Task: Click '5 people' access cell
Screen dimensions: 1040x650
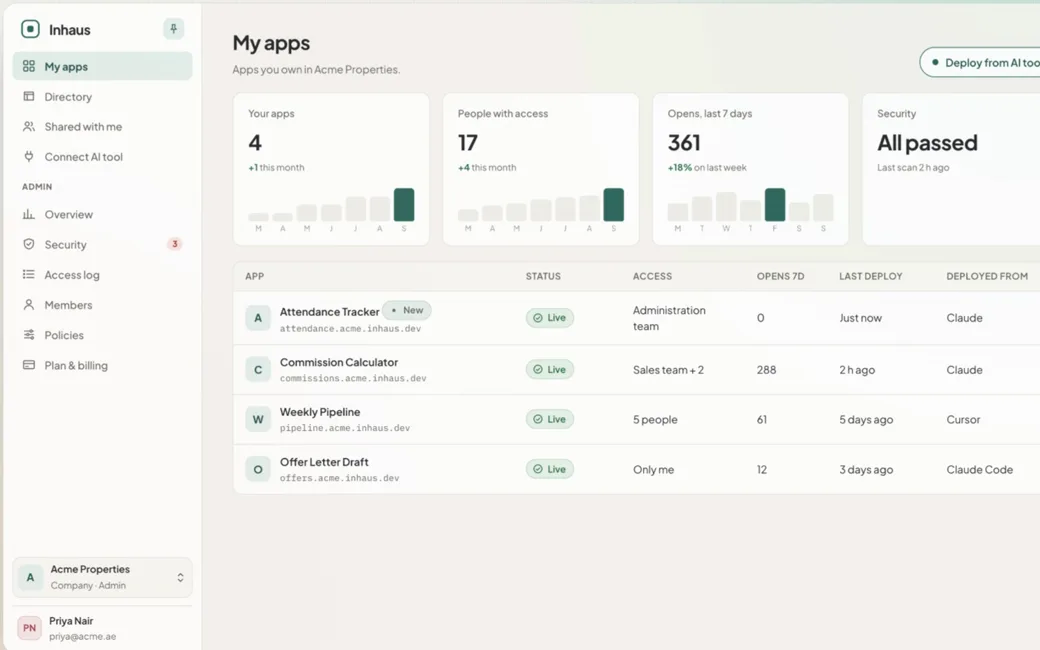Action: click(x=655, y=419)
